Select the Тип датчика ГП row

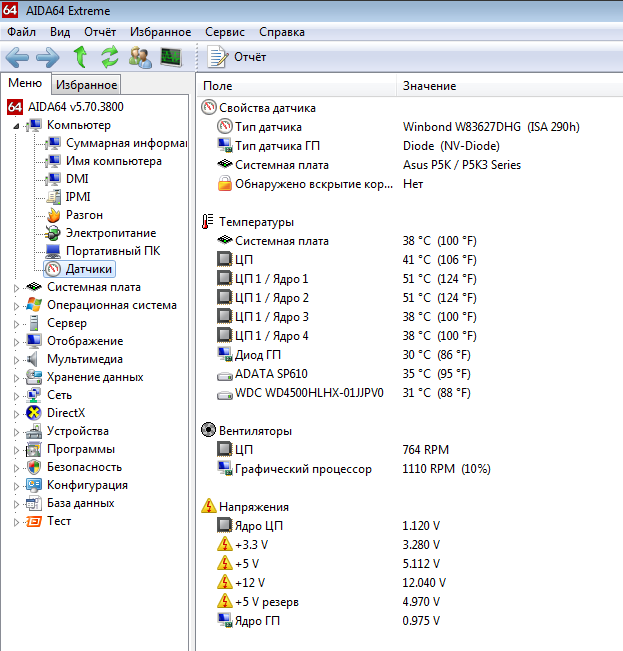click(x=359, y=146)
